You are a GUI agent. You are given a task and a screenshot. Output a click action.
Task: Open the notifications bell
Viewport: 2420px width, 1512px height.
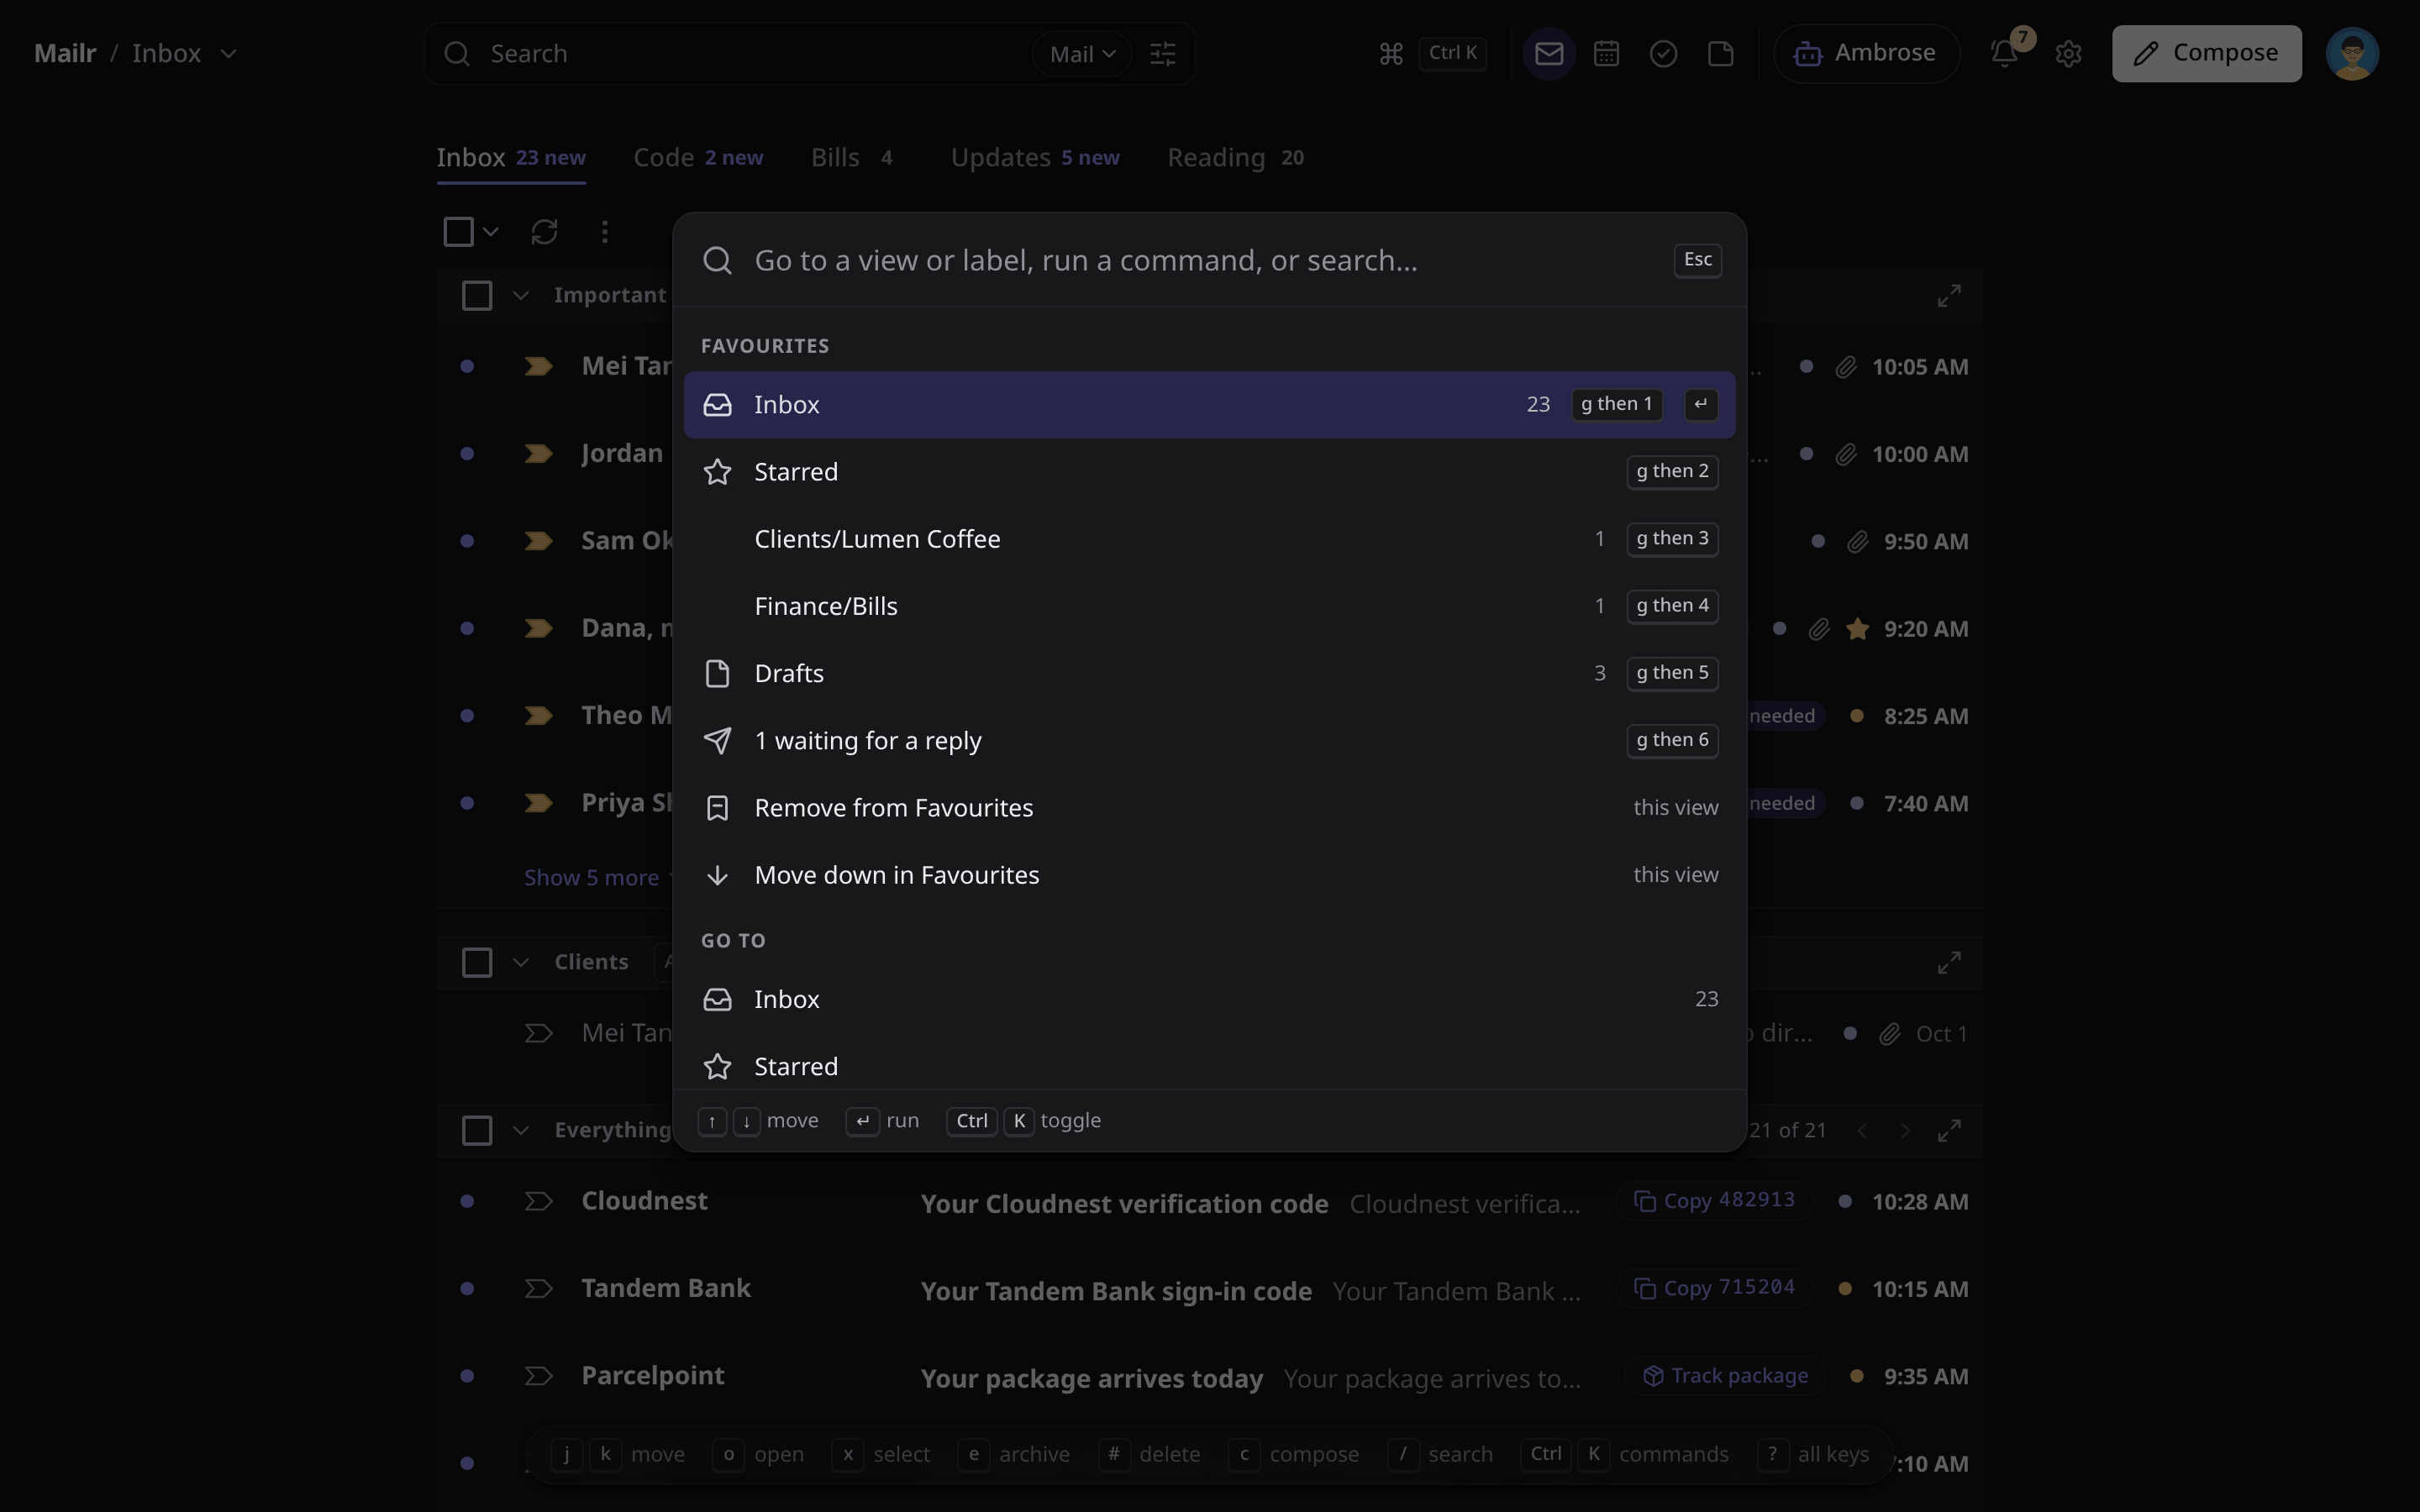pyautogui.click(x=2004, y=53)
